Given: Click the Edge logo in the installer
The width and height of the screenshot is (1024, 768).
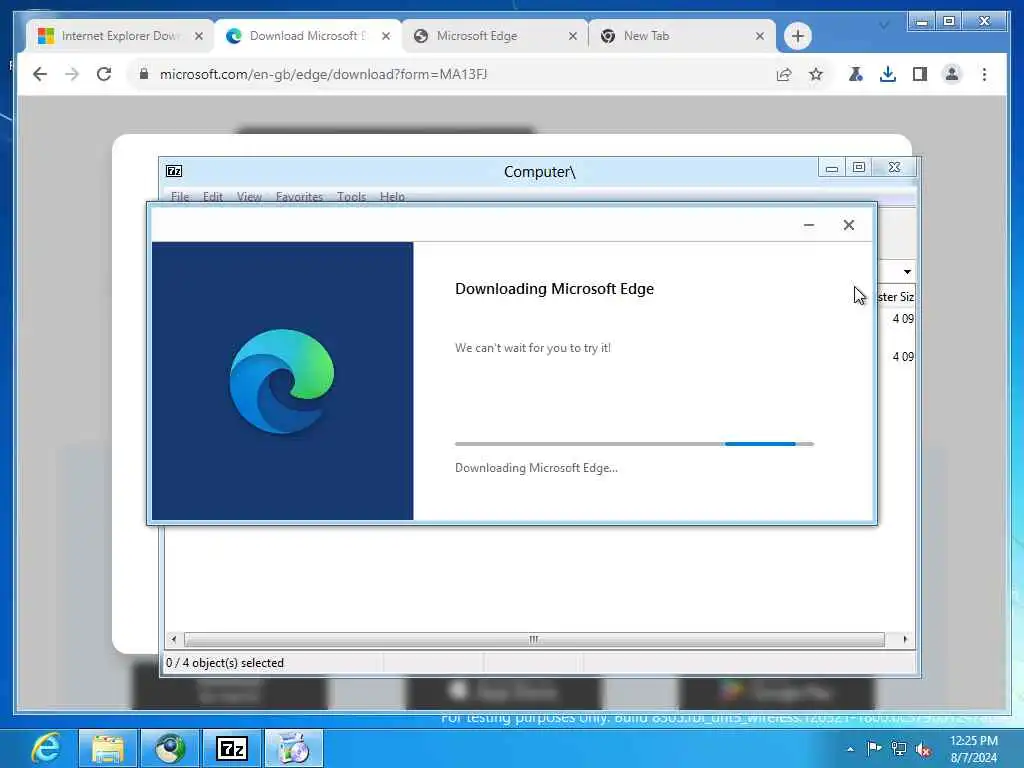Looking at the screenshot, I should click(x=282, y=381).
